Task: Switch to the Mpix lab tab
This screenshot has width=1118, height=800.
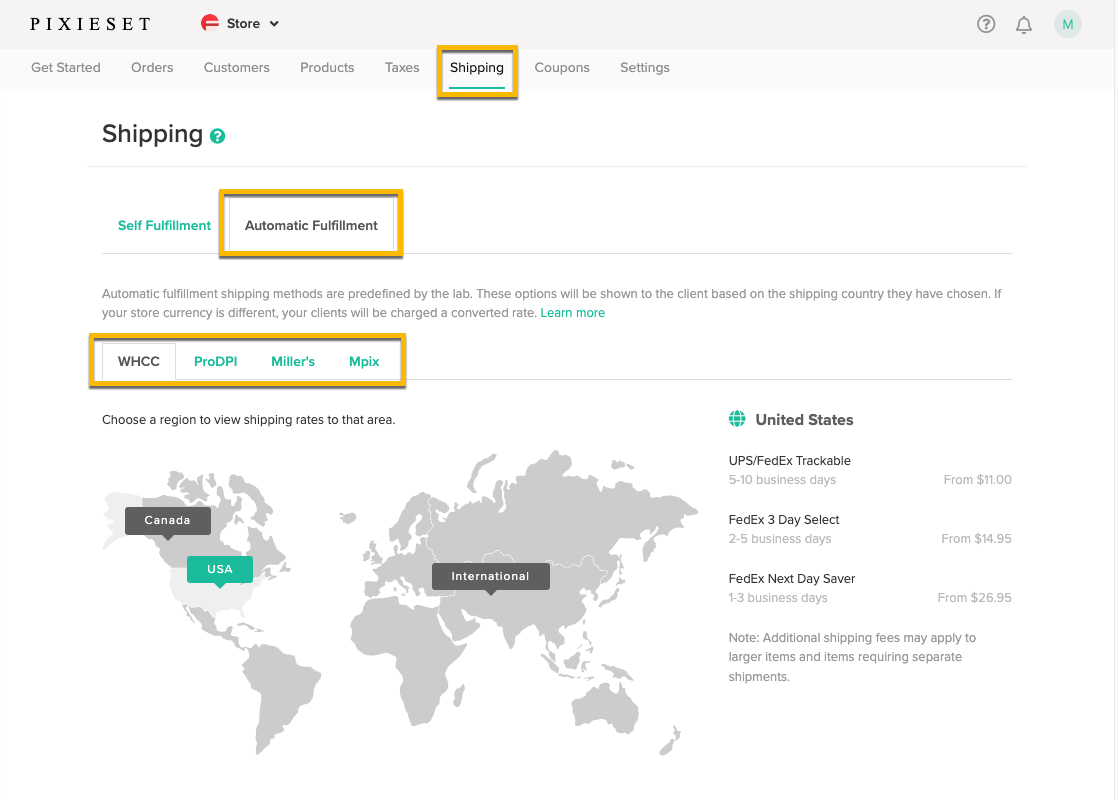Action: [364, 361]
